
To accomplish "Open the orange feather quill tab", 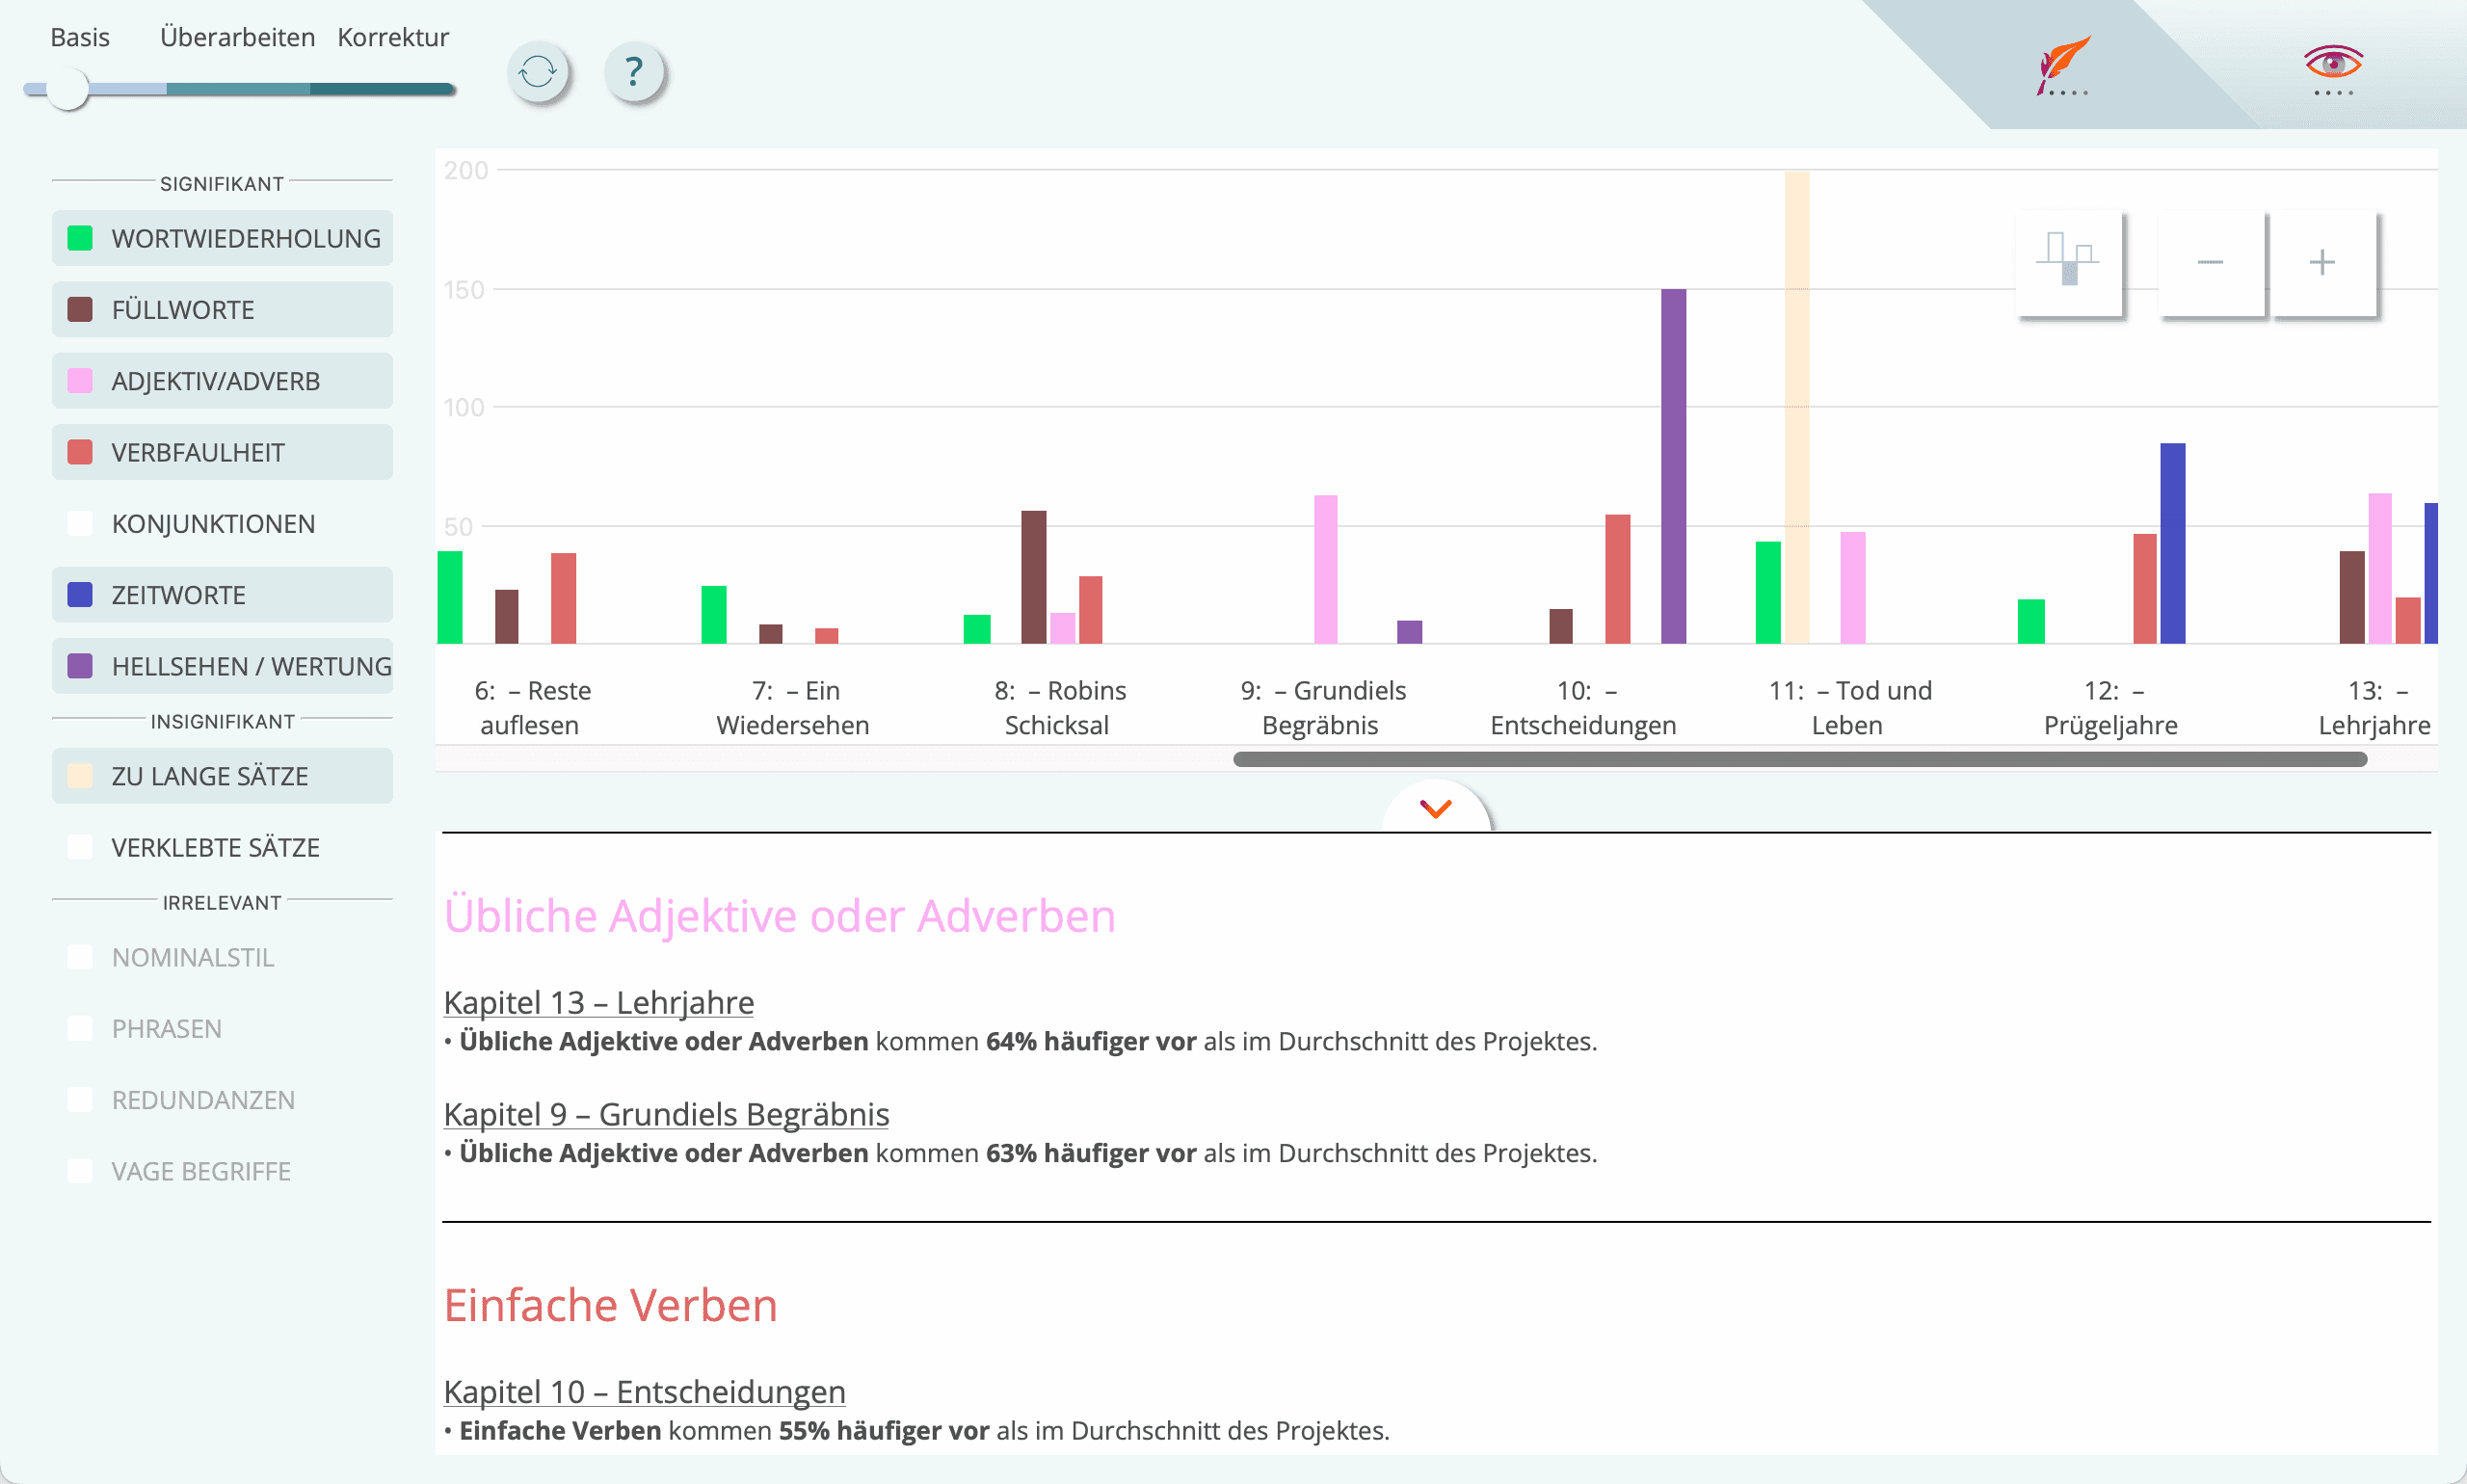I will click(x=2063, y=66).
